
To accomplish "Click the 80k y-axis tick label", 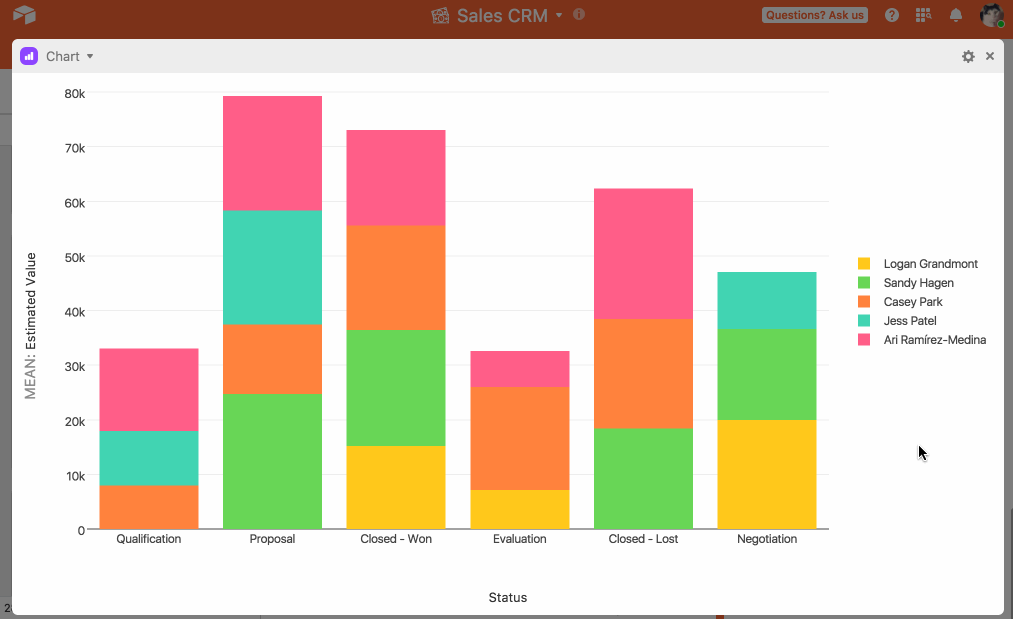I will pos(74,94).
